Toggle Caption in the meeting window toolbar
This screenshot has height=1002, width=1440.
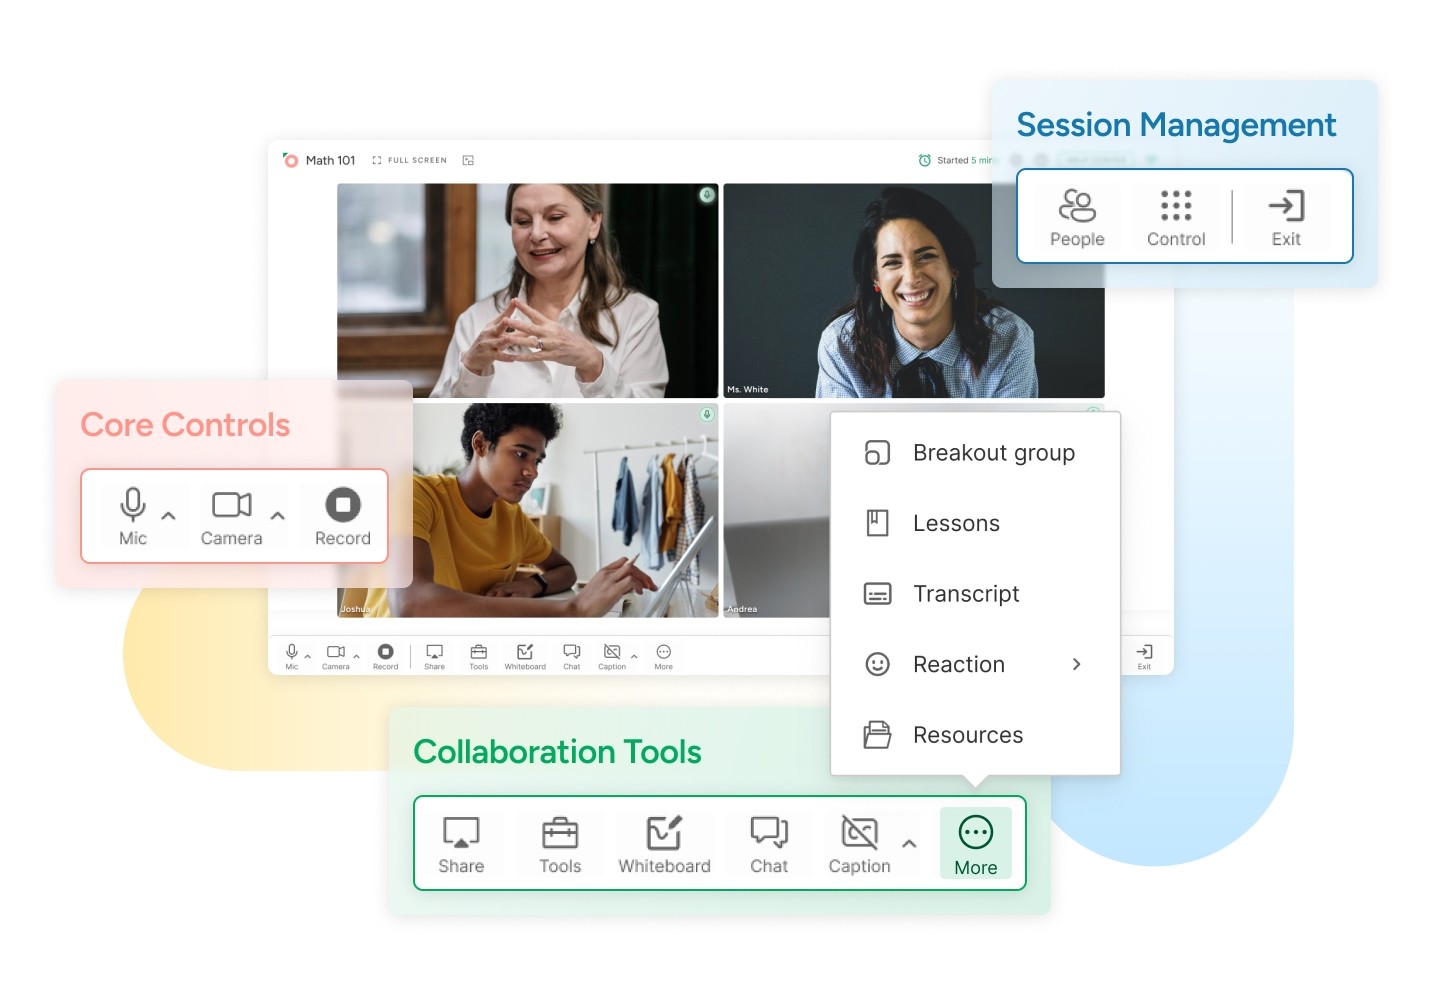click(612, 656)
